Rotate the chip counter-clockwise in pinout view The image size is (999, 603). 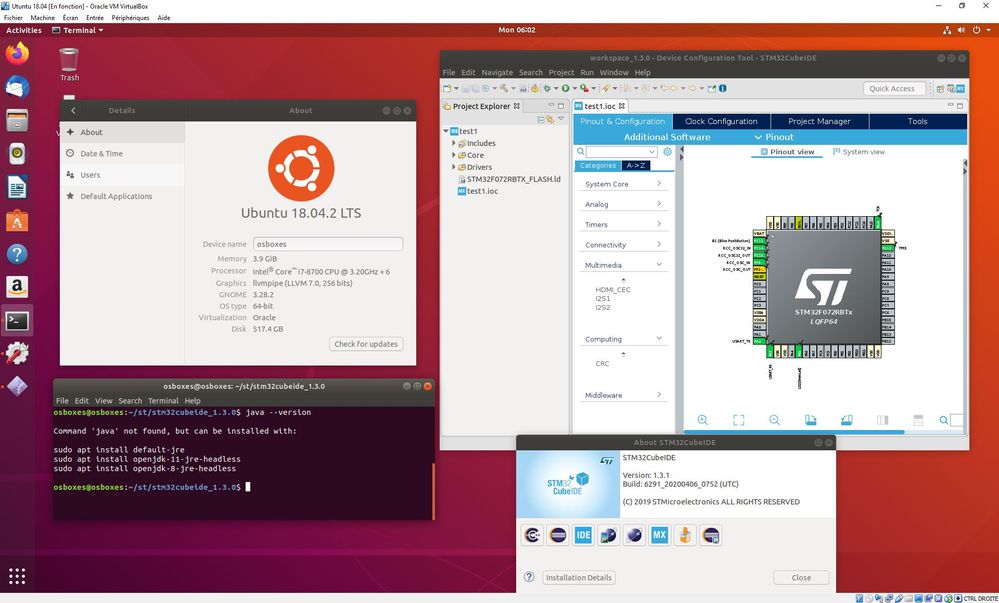click(846, 420)
